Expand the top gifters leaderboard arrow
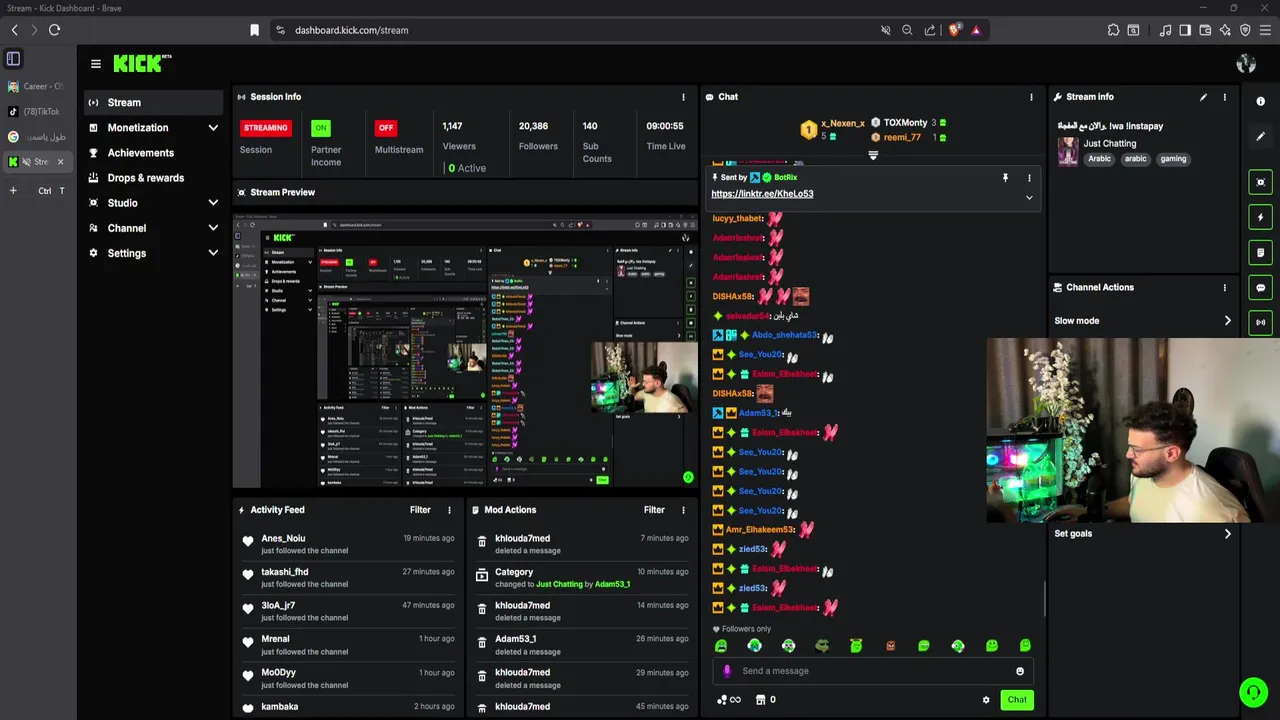The height and width of the screenshot is (720, 1280). 873,156
